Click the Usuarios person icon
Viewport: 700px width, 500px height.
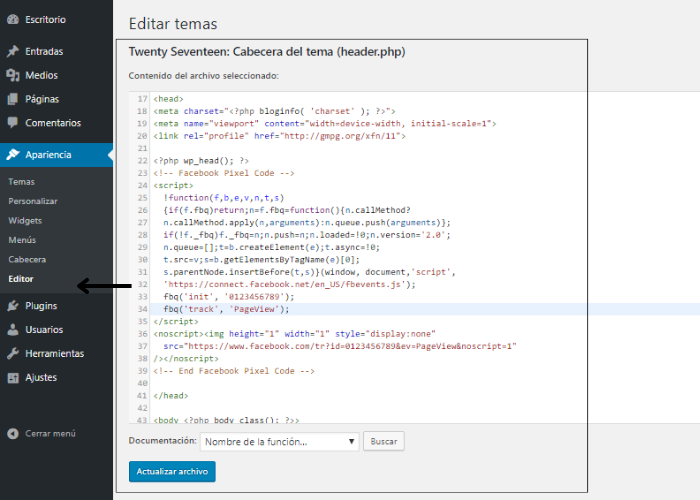[12, 330]
